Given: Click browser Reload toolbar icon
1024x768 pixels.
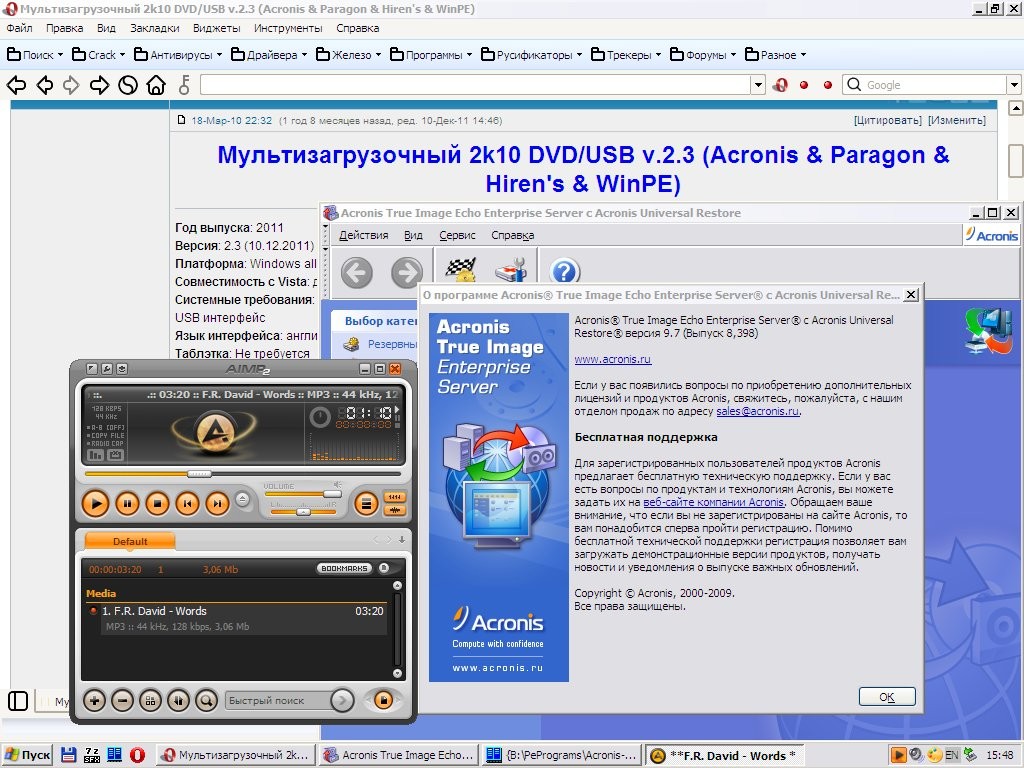Looking at the screenshot, I should (x=127, y=85).
